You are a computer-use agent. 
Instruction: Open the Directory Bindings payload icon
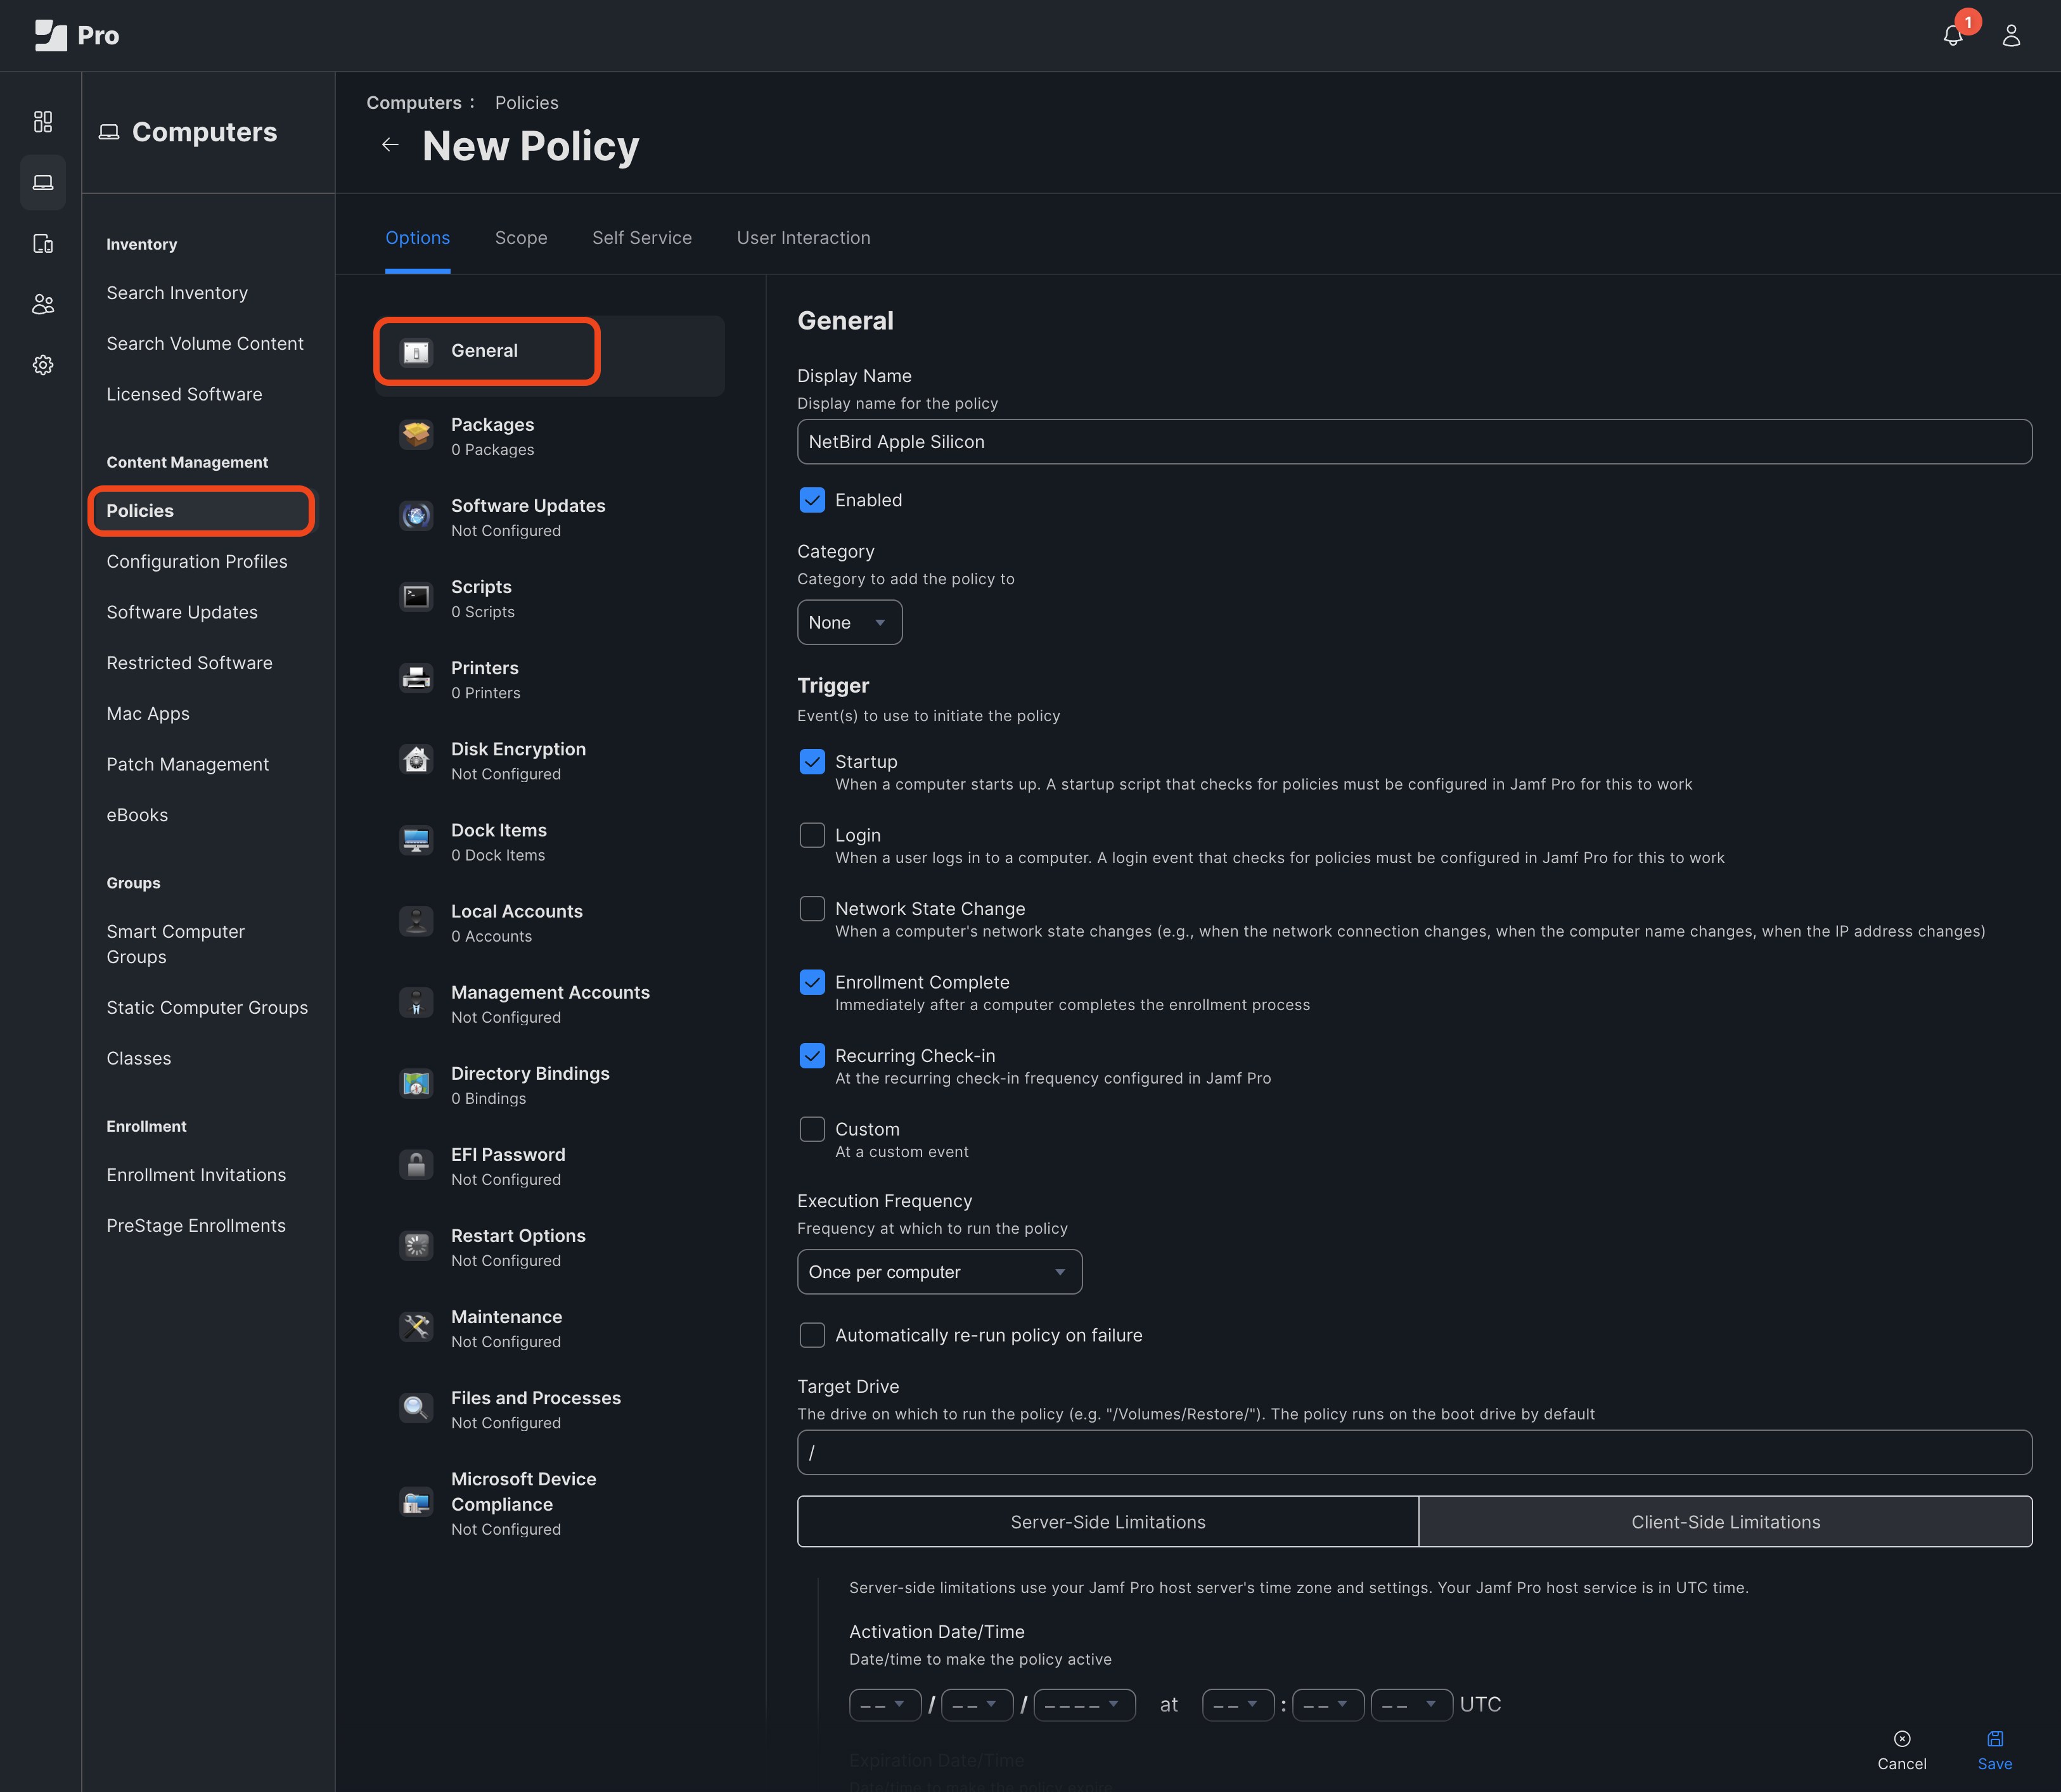click(416, 1084)
